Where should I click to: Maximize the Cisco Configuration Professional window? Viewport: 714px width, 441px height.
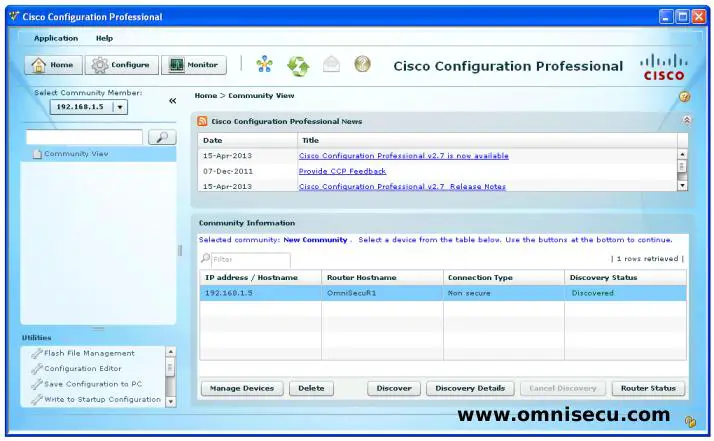pyautogui.click(x=682, y=17)
